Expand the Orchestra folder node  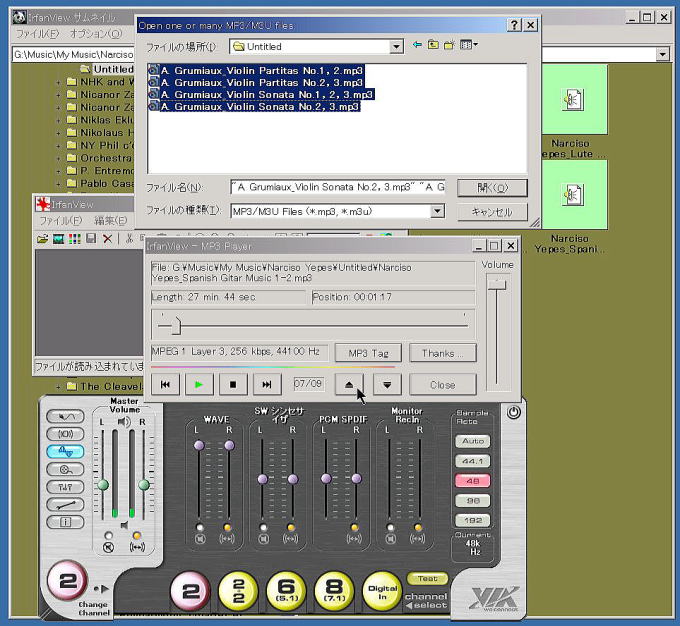[58, 158]
